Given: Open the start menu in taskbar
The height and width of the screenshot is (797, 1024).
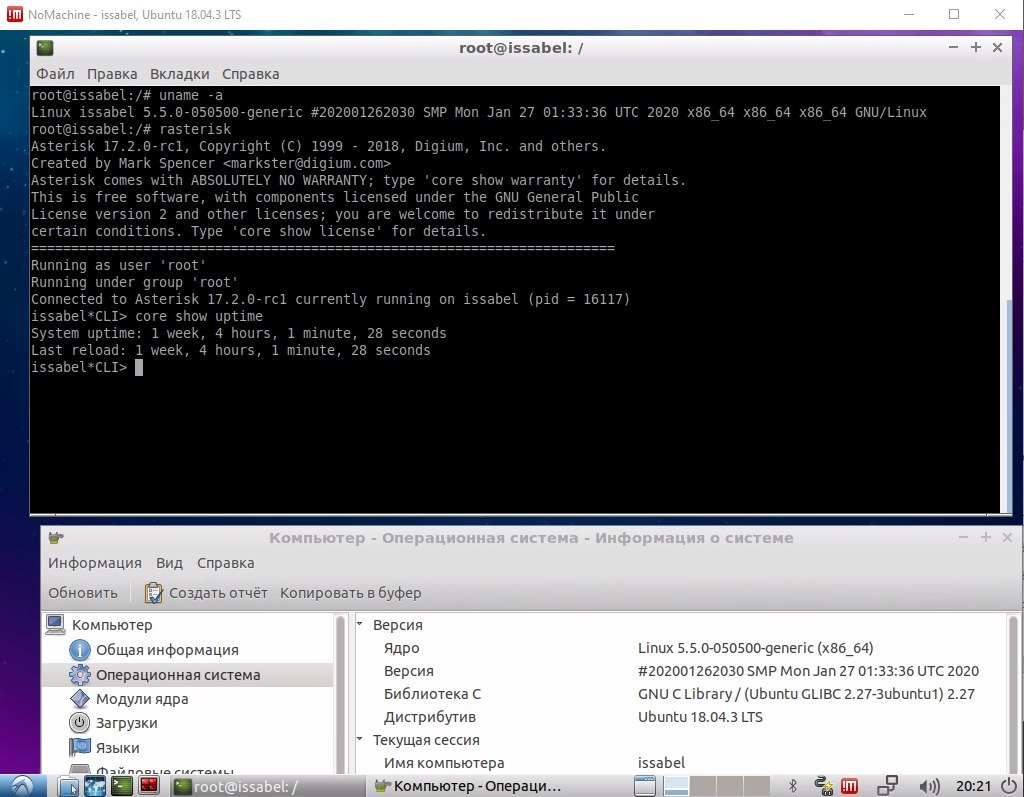Looking at the screenshot, I should click(22, 786).
